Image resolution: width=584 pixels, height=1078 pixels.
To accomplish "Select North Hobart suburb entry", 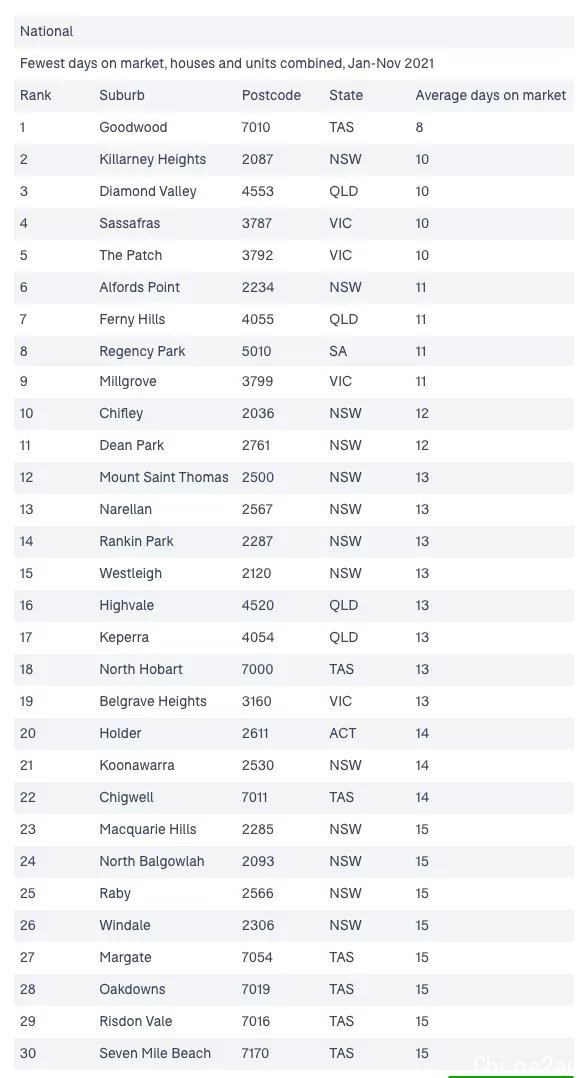I will pyautogui.click(x=141, y=669).
